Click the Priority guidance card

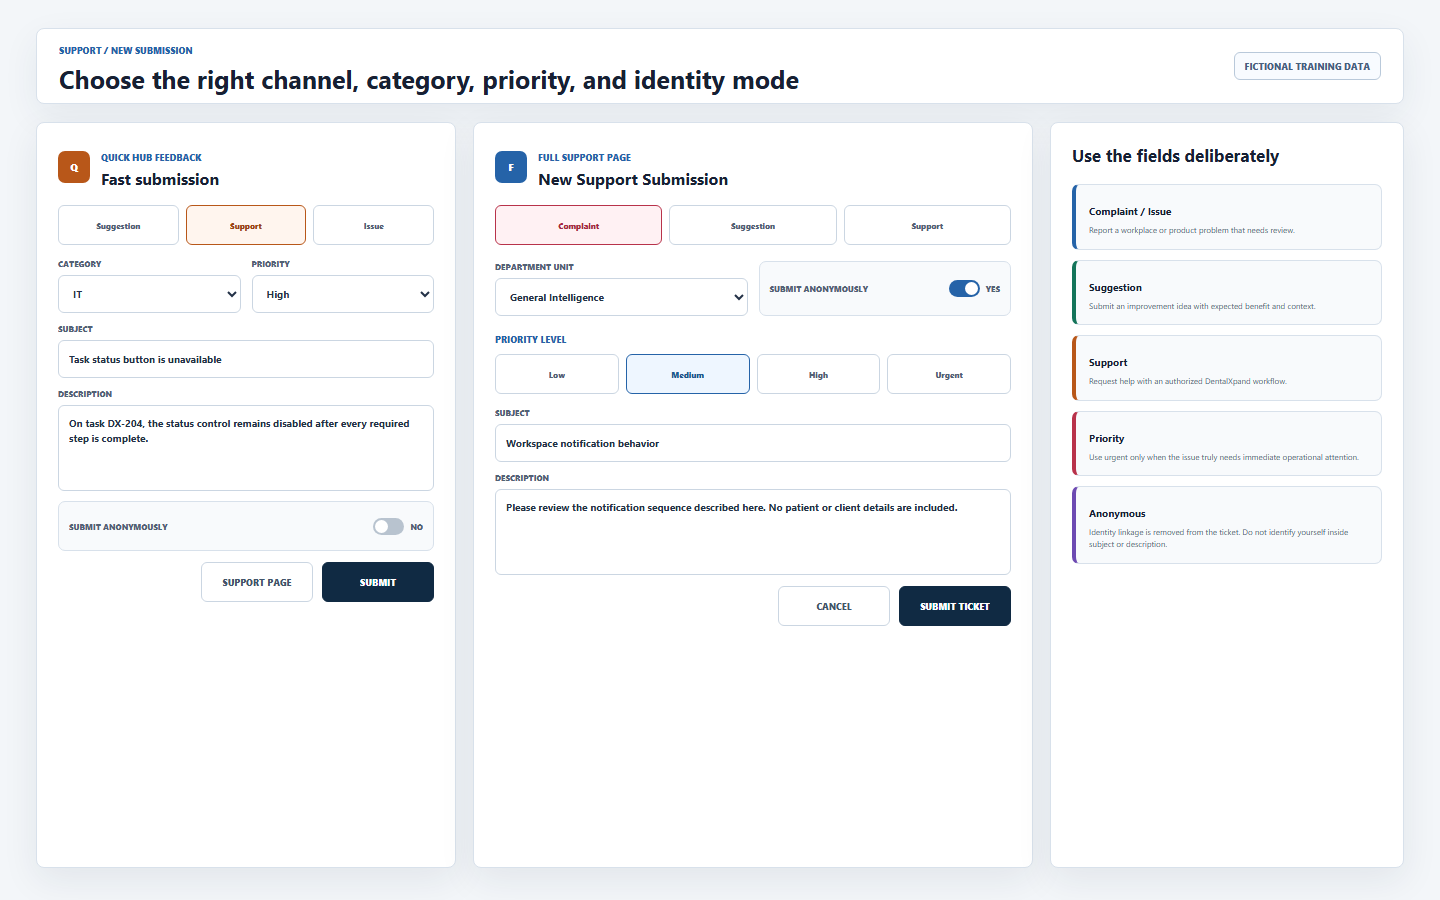pyautogui.click(x=1227, y=443)
